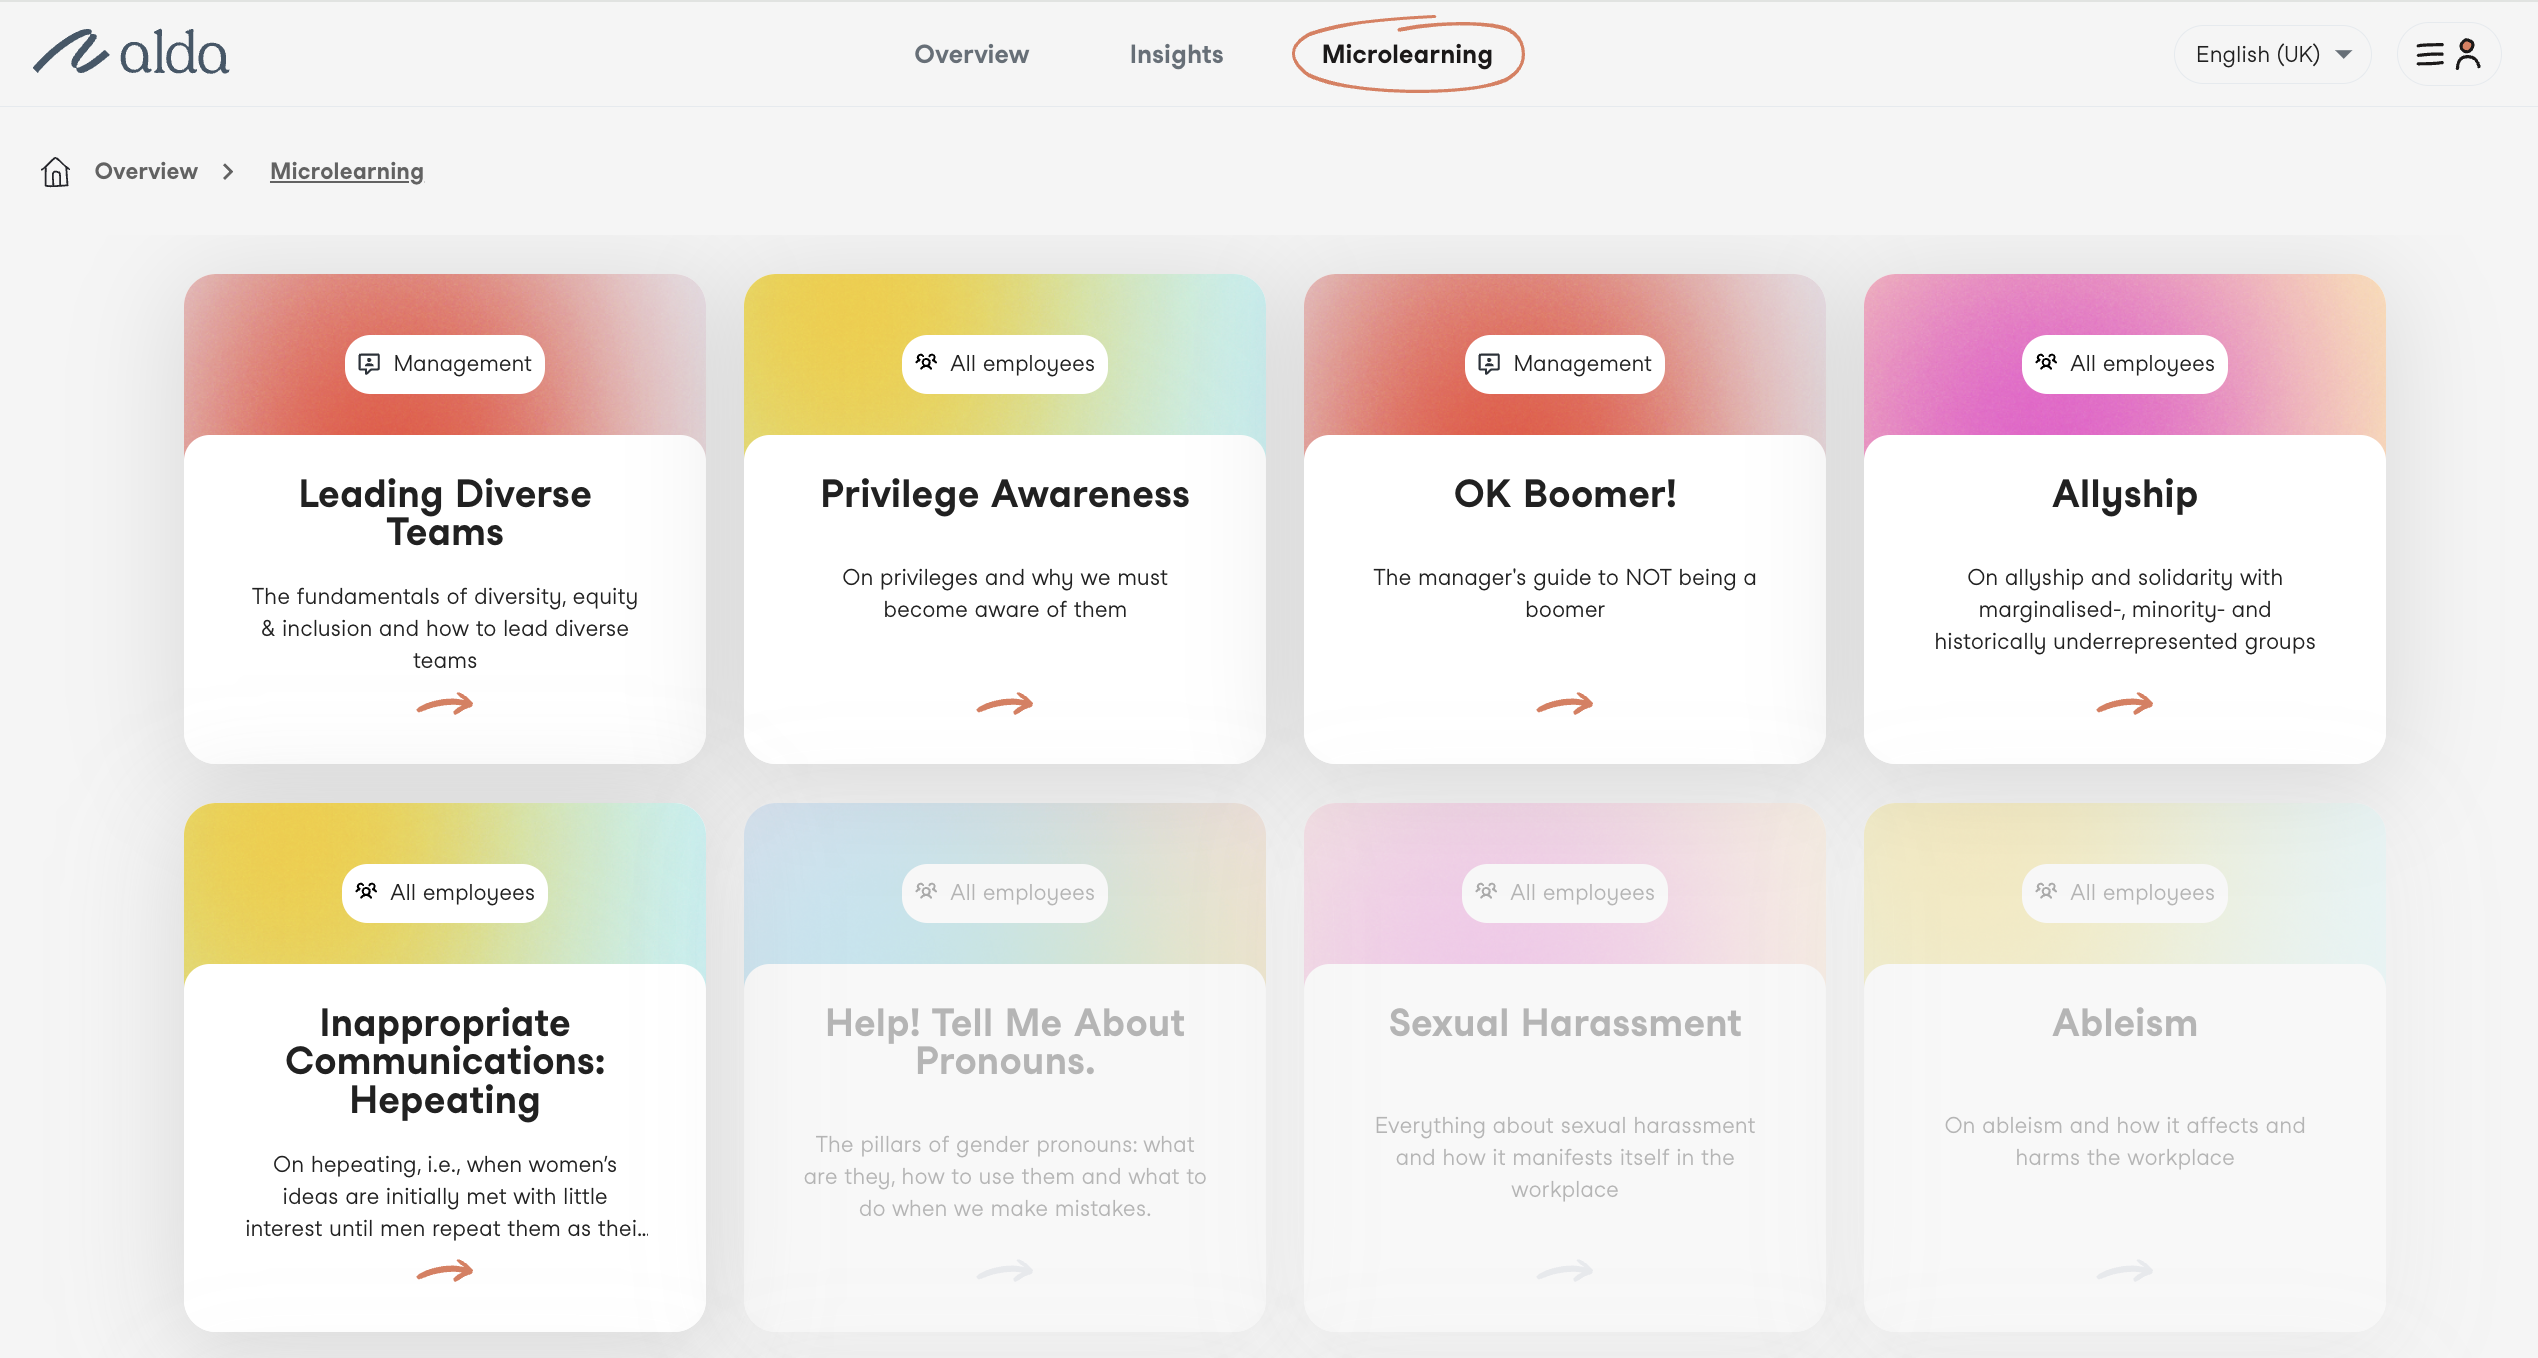Click the arrow on Privilege Awareness card
Viewport: 2538px width, 1358px height.
(x=1004, y=704)
